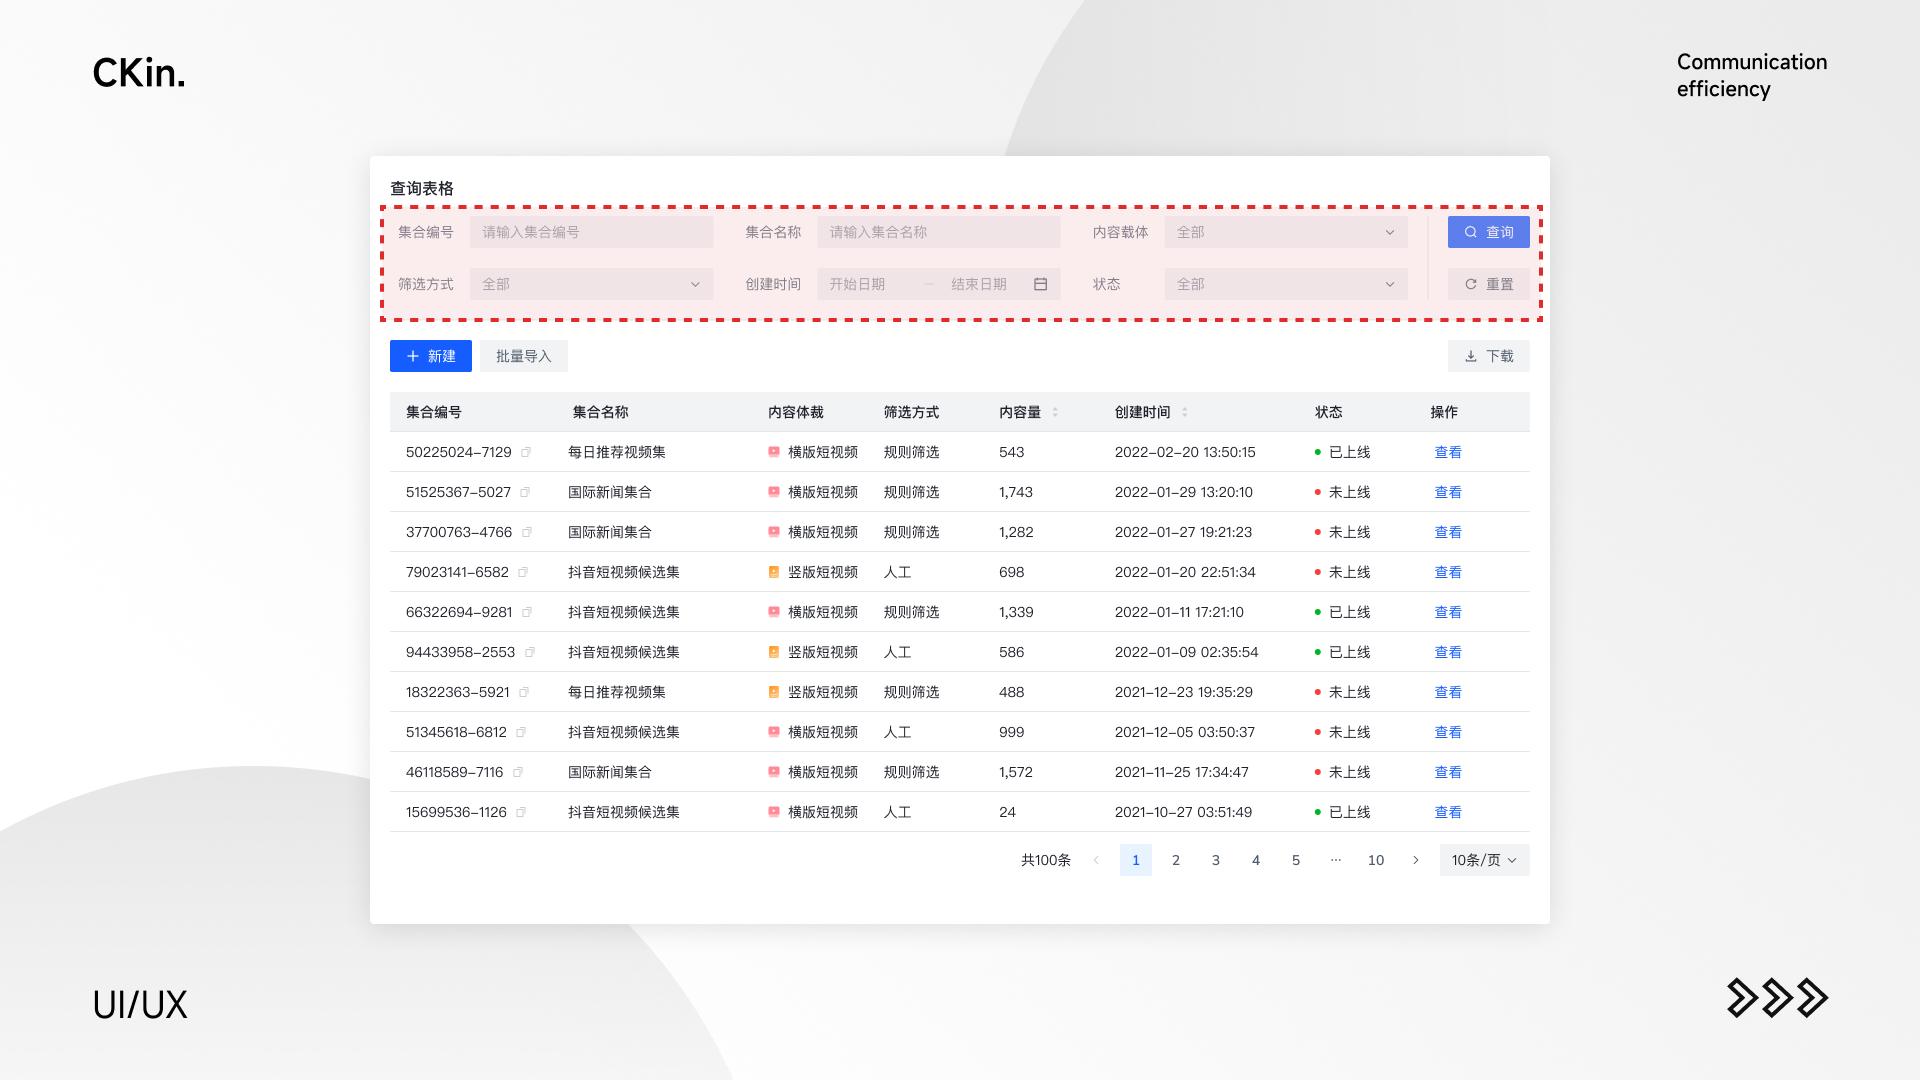Expand the 状态 filter dropdown

(1285, 284)
